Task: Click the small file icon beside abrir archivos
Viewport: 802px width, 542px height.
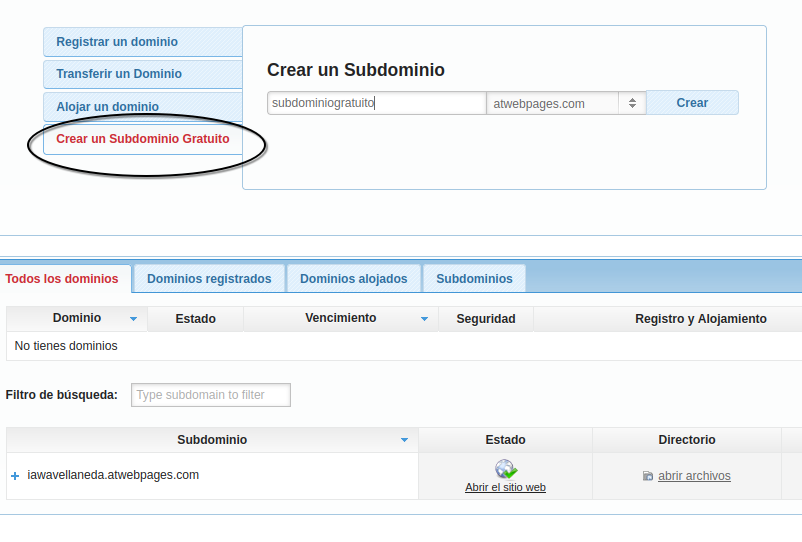Action: point(648,476)
